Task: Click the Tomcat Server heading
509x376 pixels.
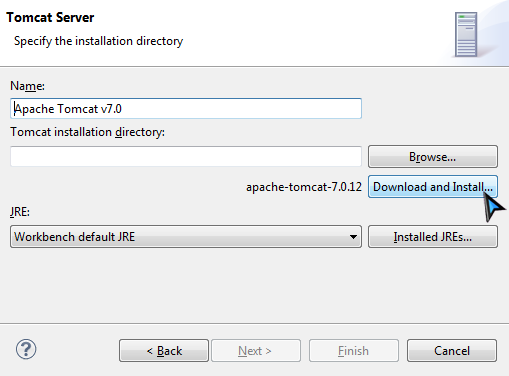Action: tap(50, 17)
